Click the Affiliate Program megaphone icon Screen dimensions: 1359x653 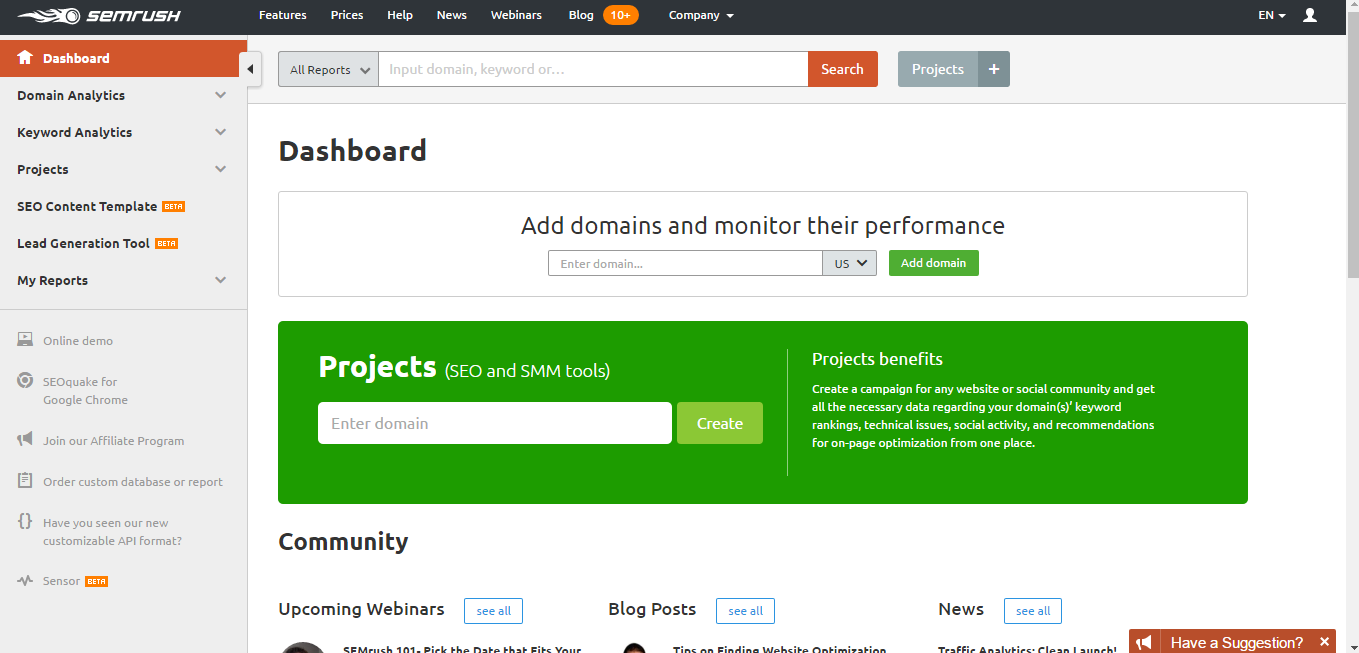[x=25, y=440]
